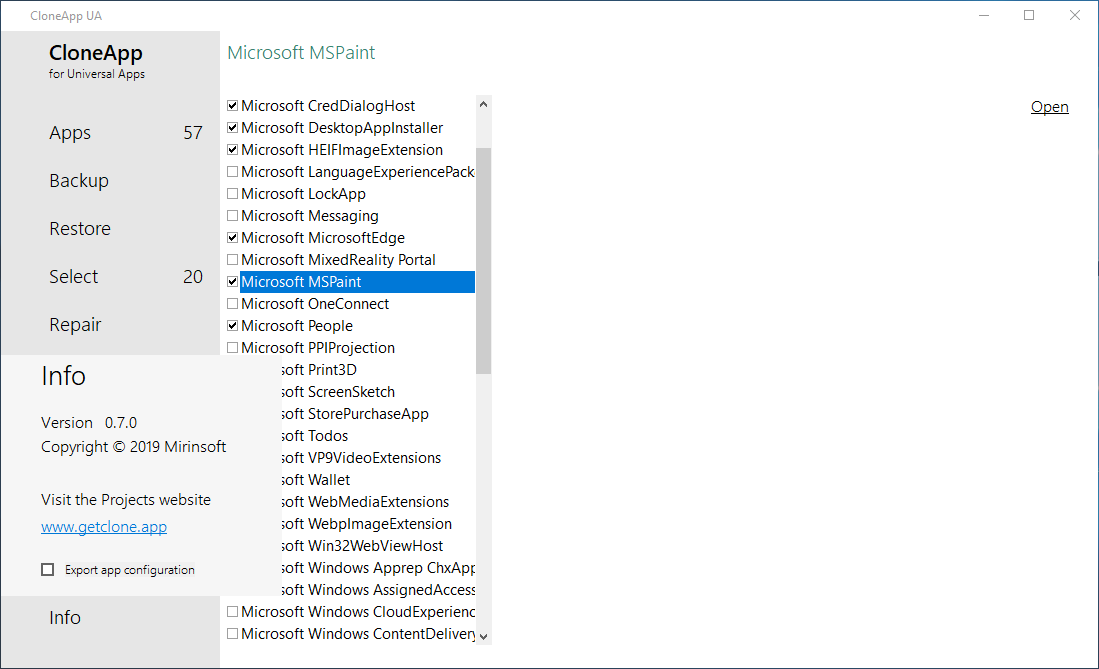The image size is (1099, 669).
Task: Toggle the Microsoft MSPaint checkbox off
Action: pos(233,281)
